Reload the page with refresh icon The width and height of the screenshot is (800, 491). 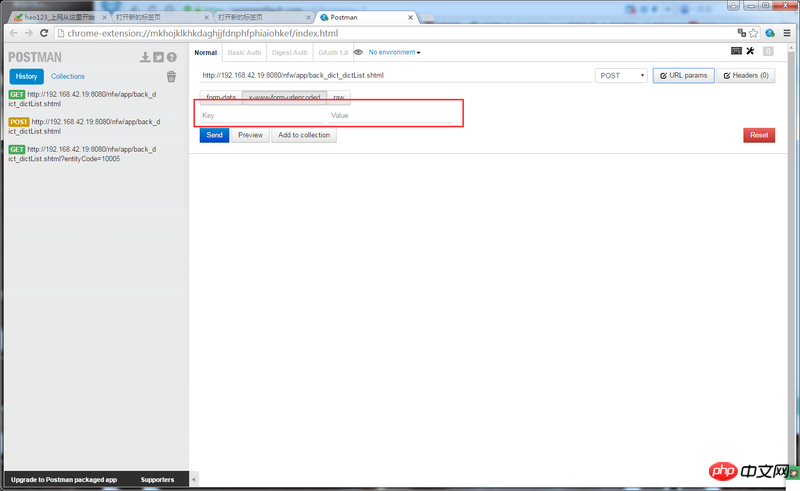pyautogui.click(x=44, y=33)
